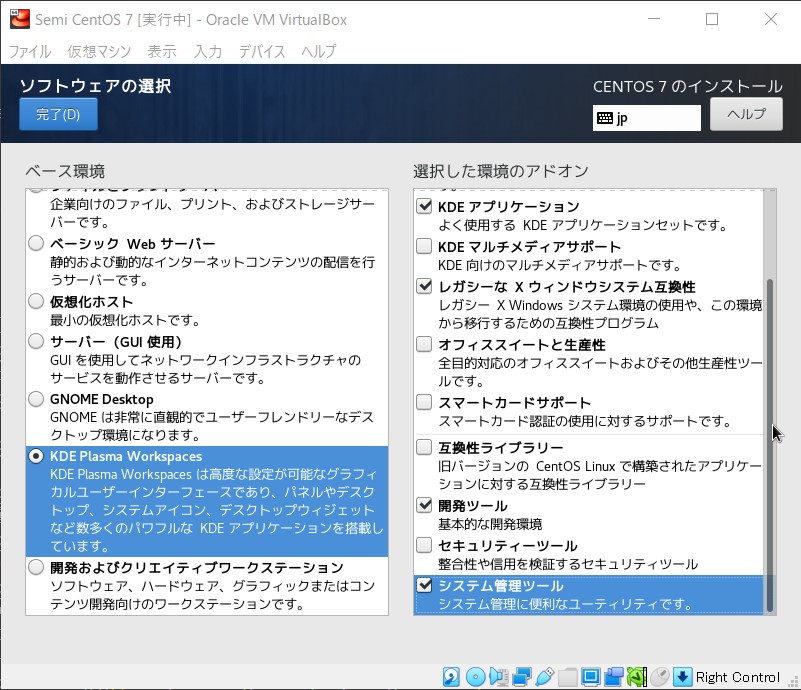Click the ソフトウェアの選択 heading
The width and height of the screenshot is (801, 690).
coord(96,86)
